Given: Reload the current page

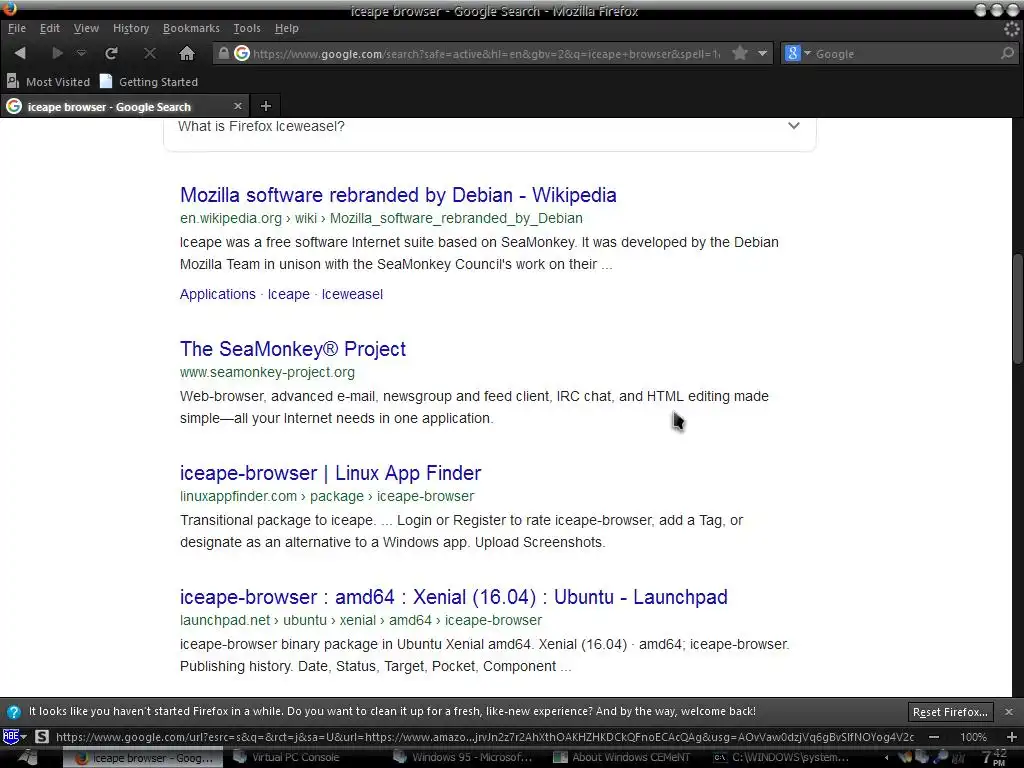Looking at the screenshot, I should coord(112,54).
